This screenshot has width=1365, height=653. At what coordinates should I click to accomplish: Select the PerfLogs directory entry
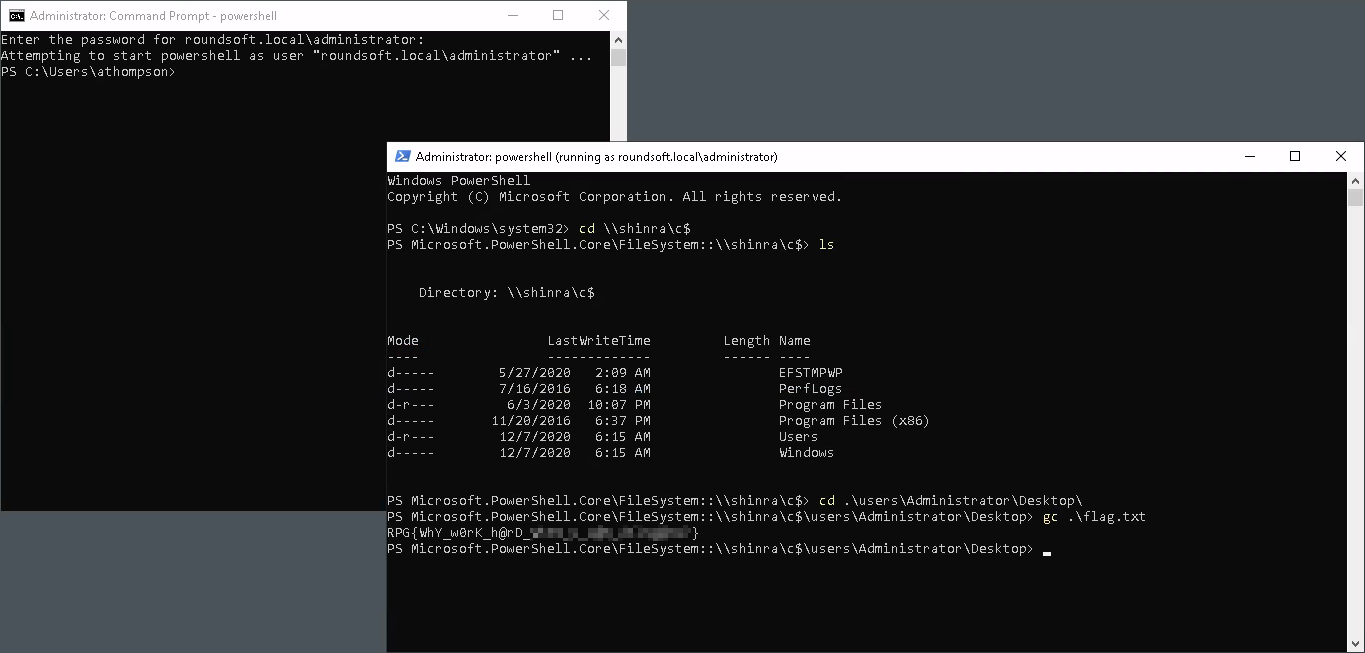(810, 389)
